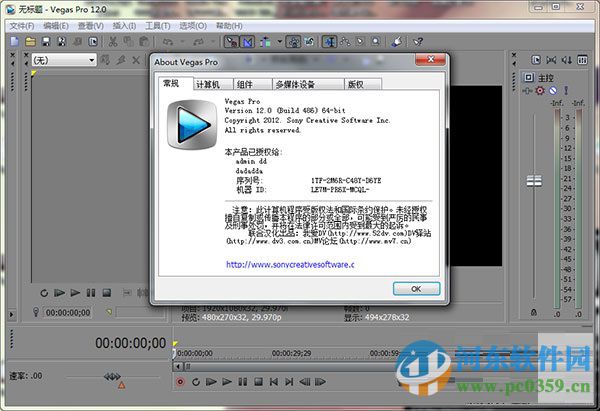The width and height of the screenshot is (600, 411).
Task: Click the Undo arrow icon
Action: pyautogui.click(x=168, y=41)
